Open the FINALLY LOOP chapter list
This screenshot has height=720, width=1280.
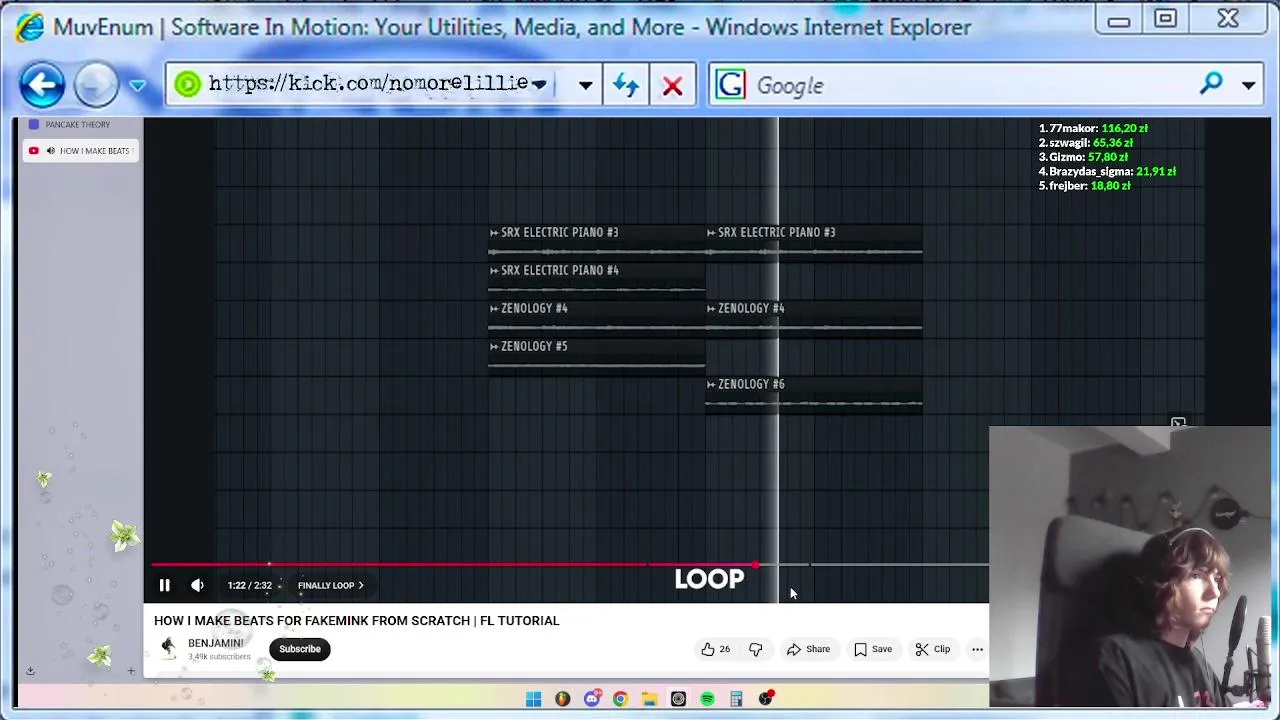pyautogui.click(x=330, y=585)
